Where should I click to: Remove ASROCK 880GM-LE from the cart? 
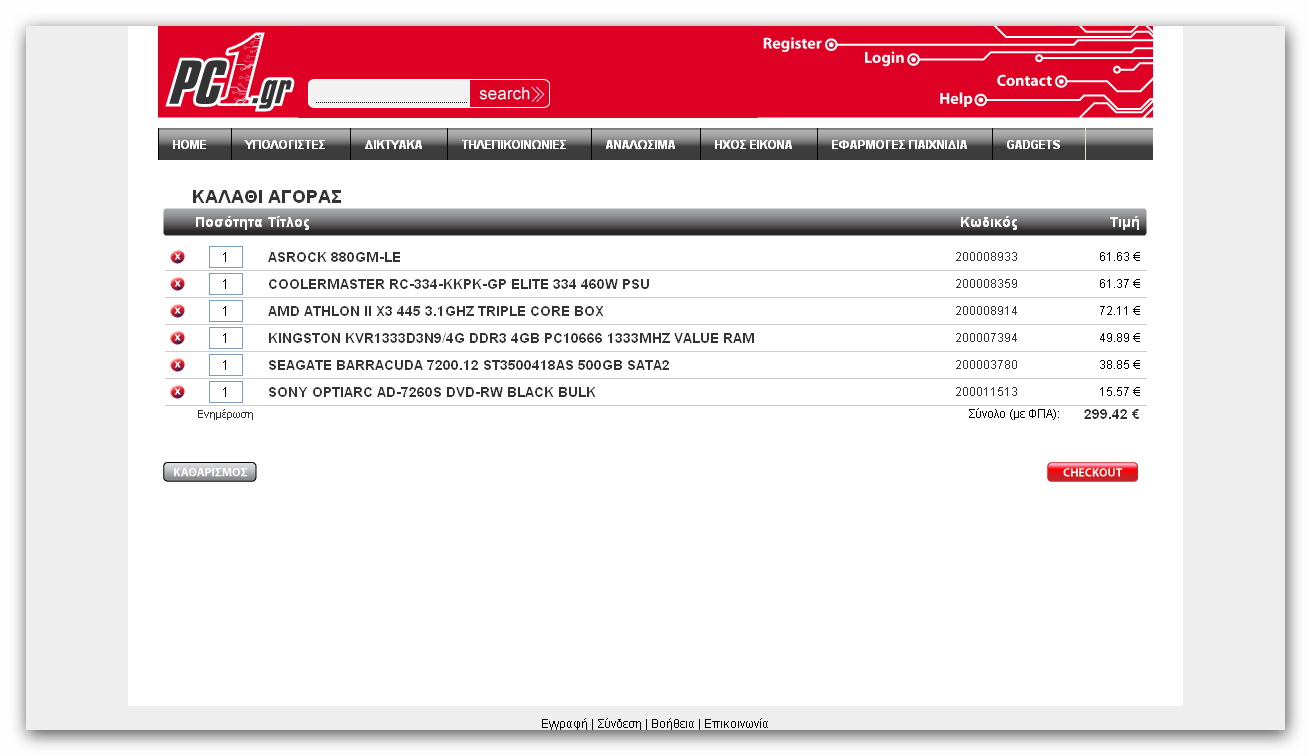tap(178, 257)
